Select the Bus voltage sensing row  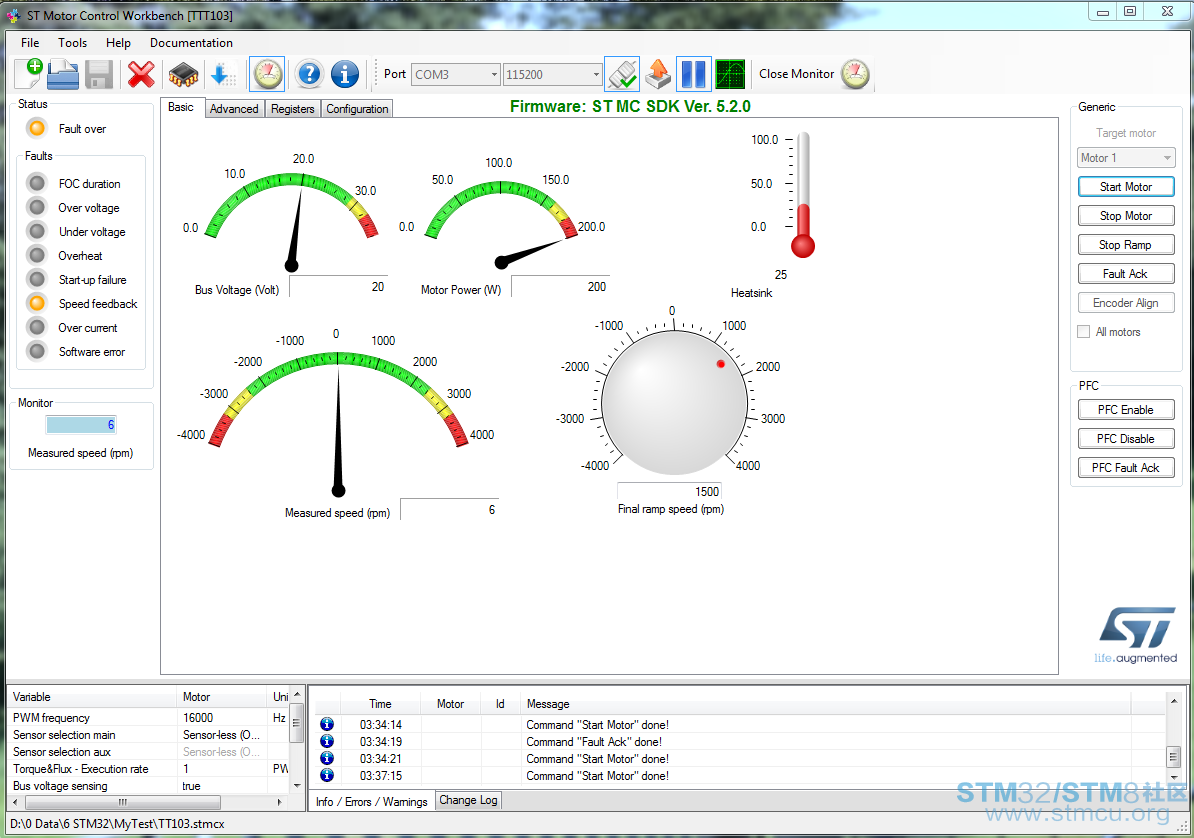click(149, 785)
